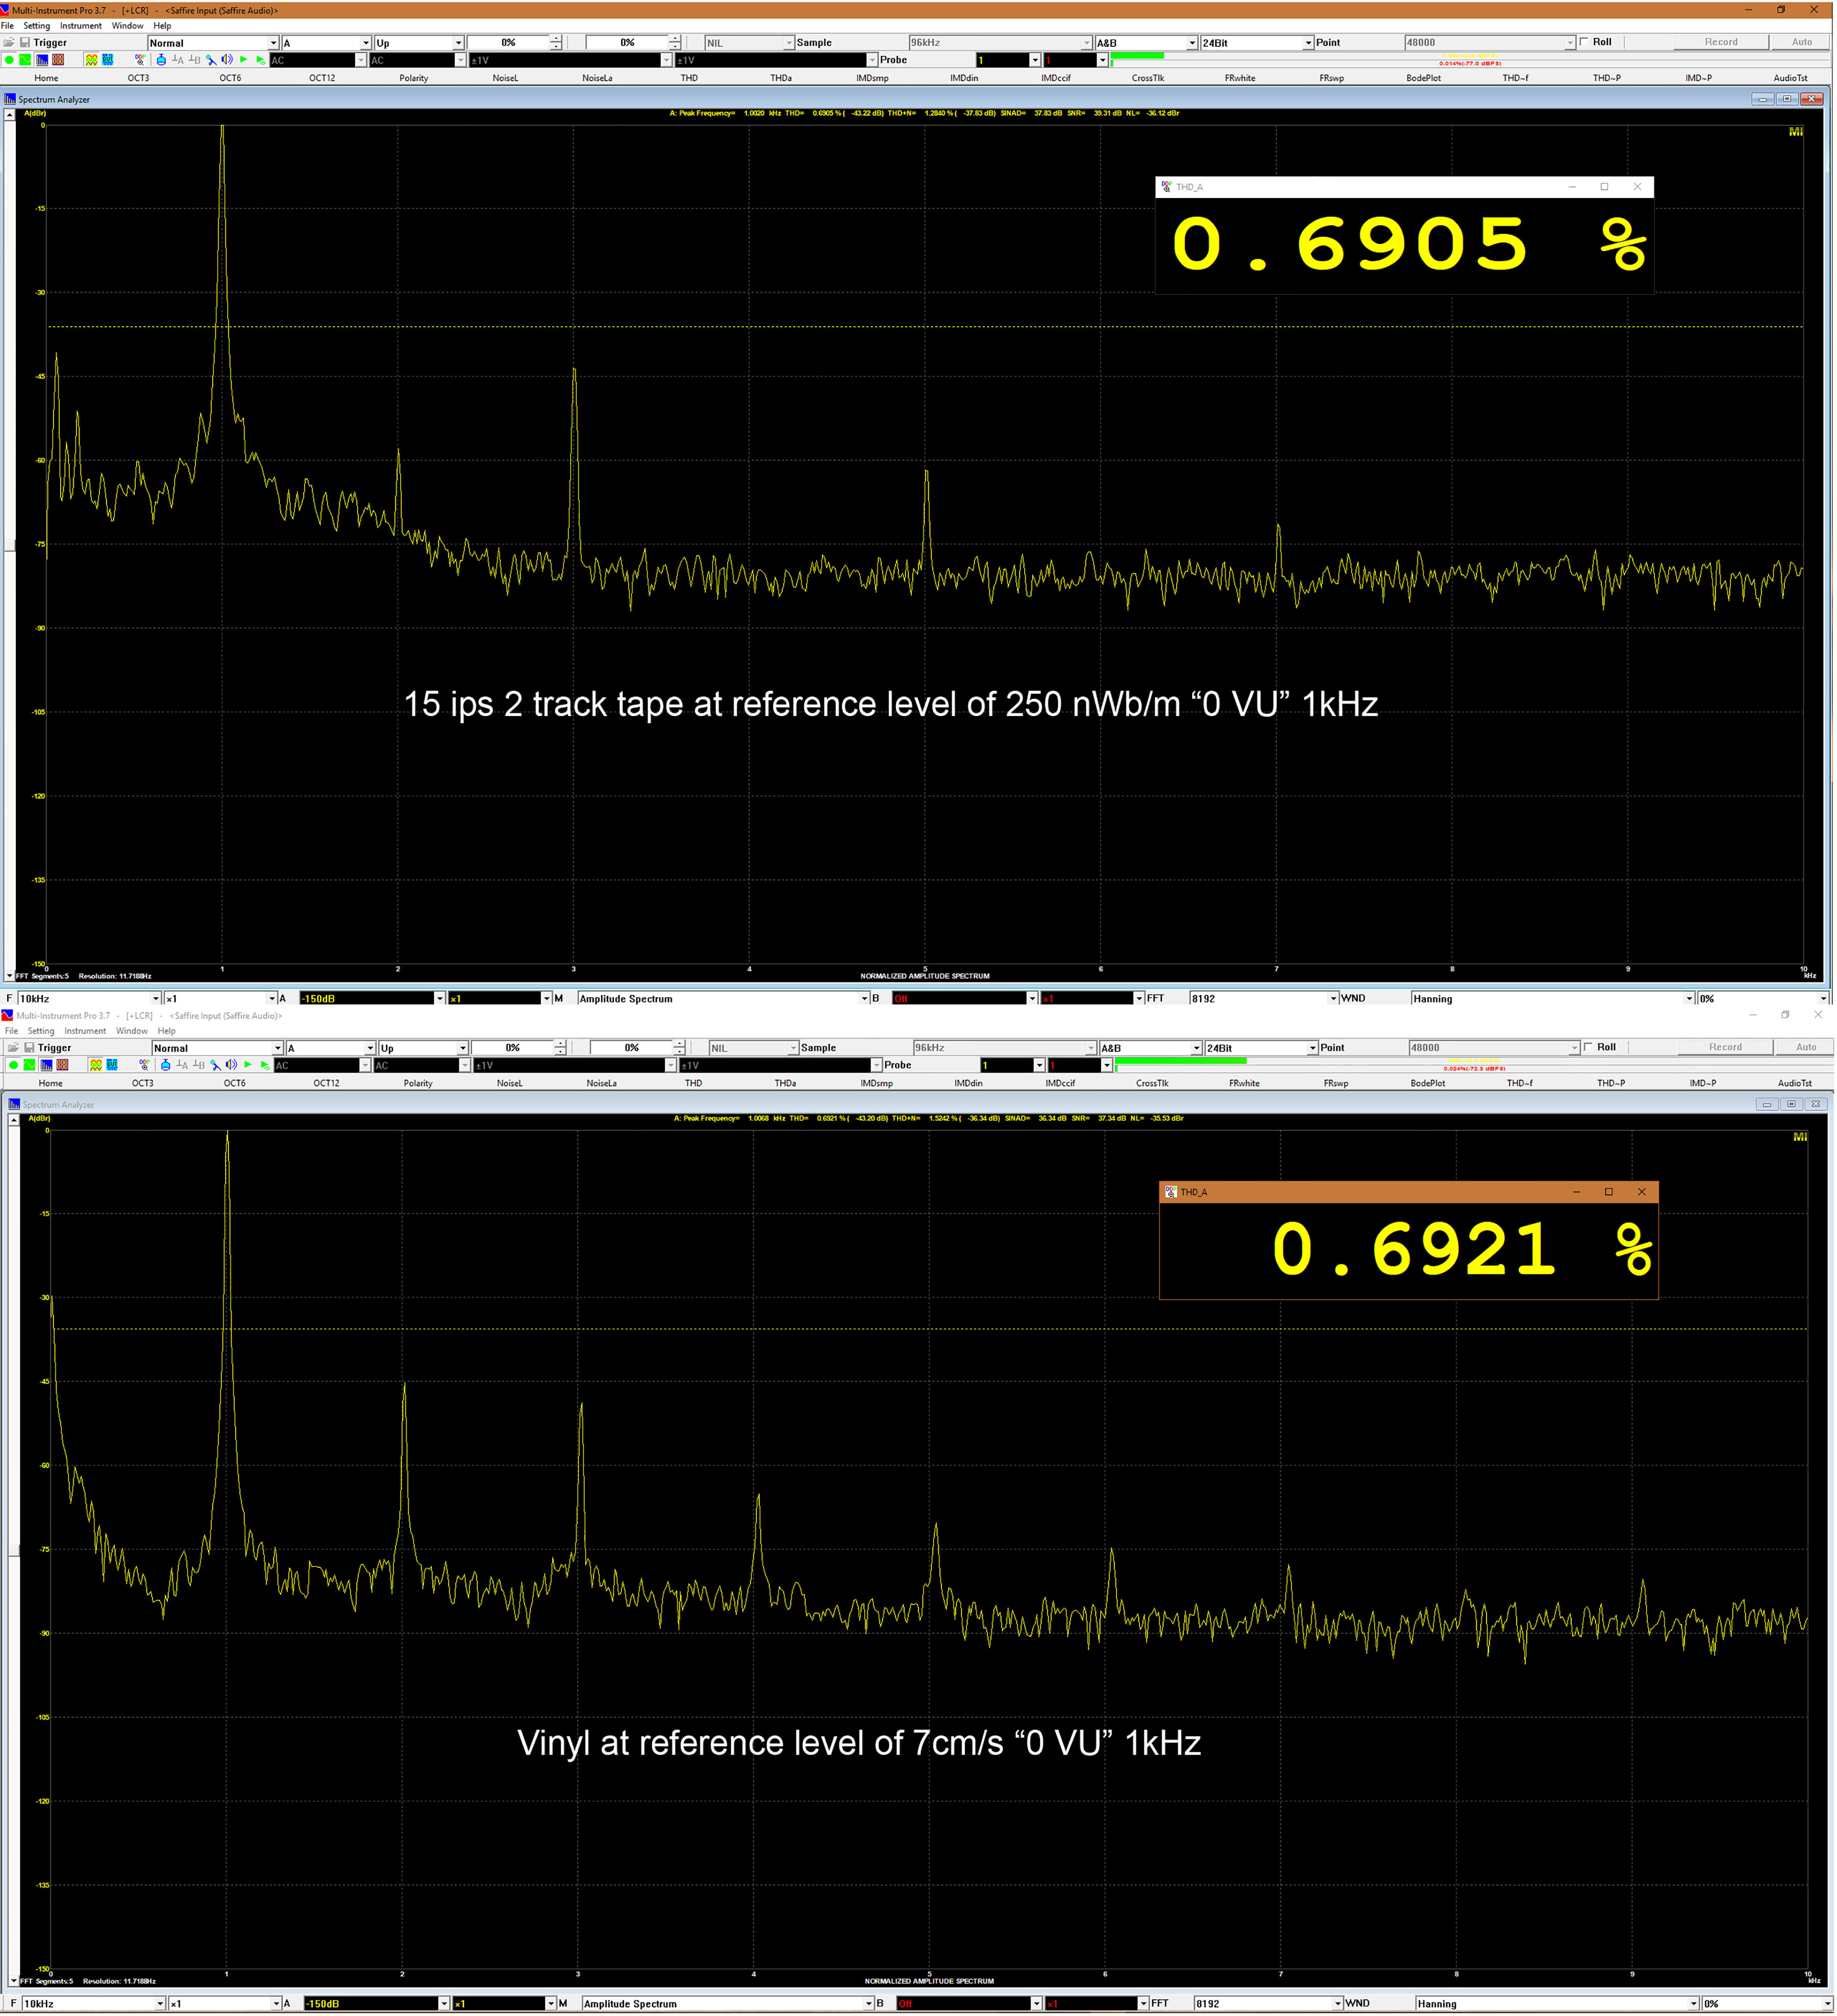
Task: Click the green run/stop circle in bottom window
Action: pyautogui.click(x=13, y=1066)
